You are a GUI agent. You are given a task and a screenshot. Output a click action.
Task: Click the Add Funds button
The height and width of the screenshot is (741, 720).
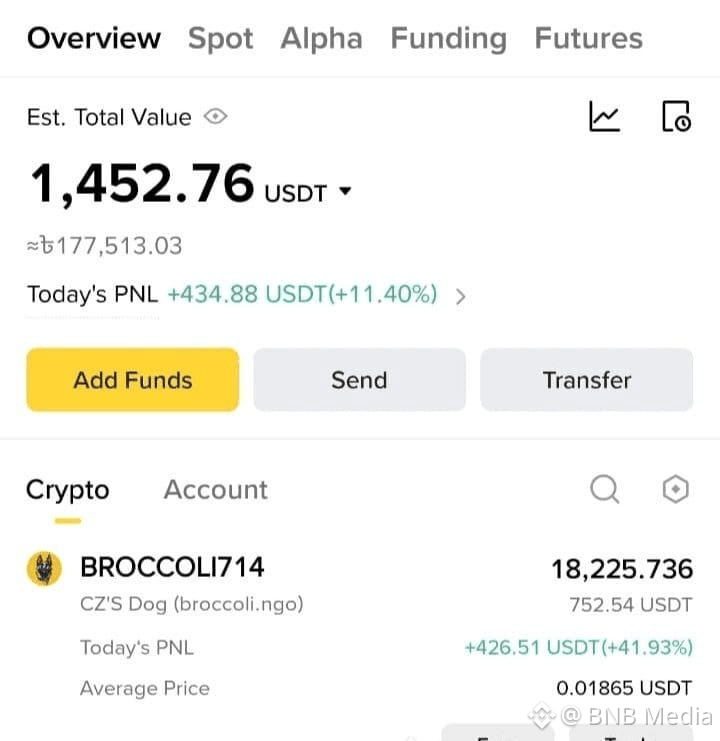133,380
